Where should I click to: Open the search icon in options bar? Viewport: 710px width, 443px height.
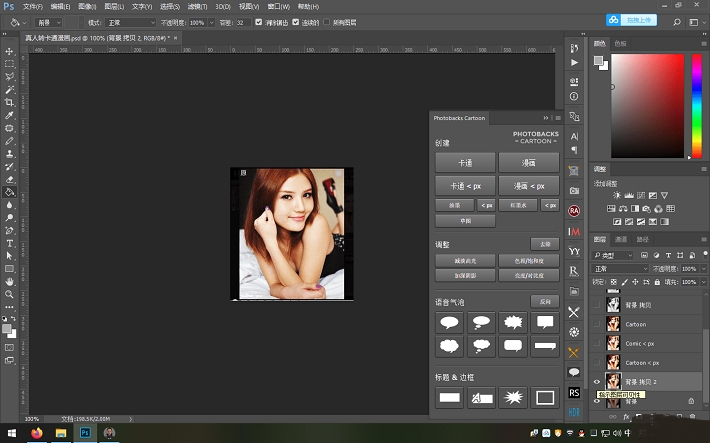[676, 22]
